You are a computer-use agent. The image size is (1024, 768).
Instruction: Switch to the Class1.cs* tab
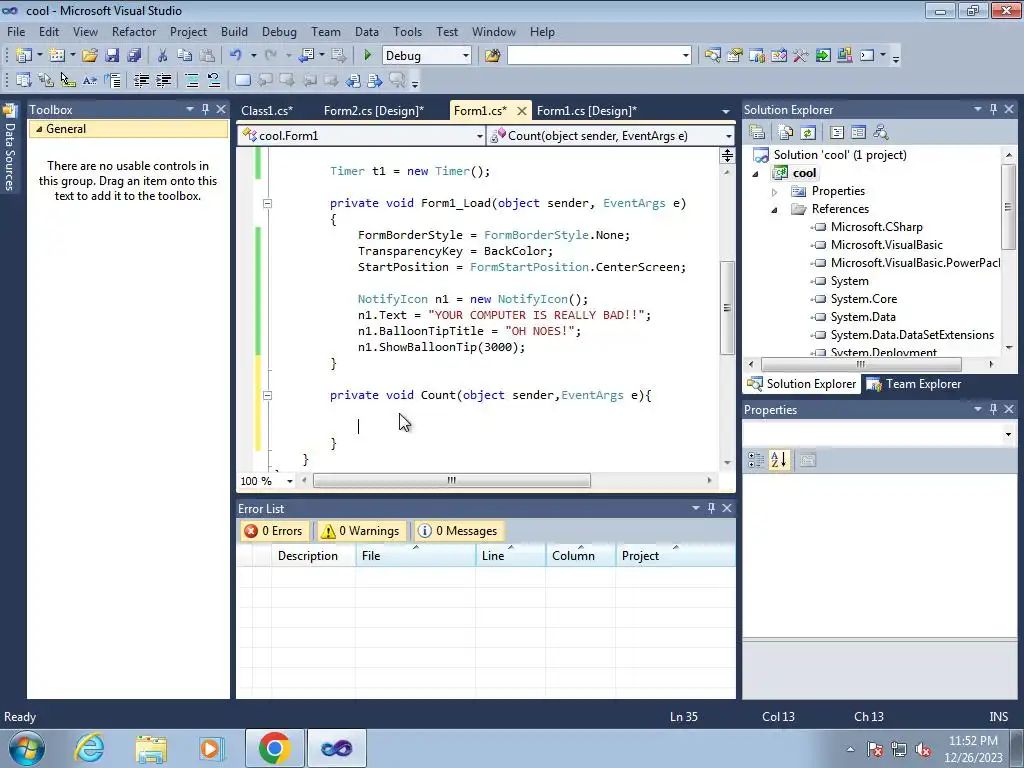(x=267, y=110)
